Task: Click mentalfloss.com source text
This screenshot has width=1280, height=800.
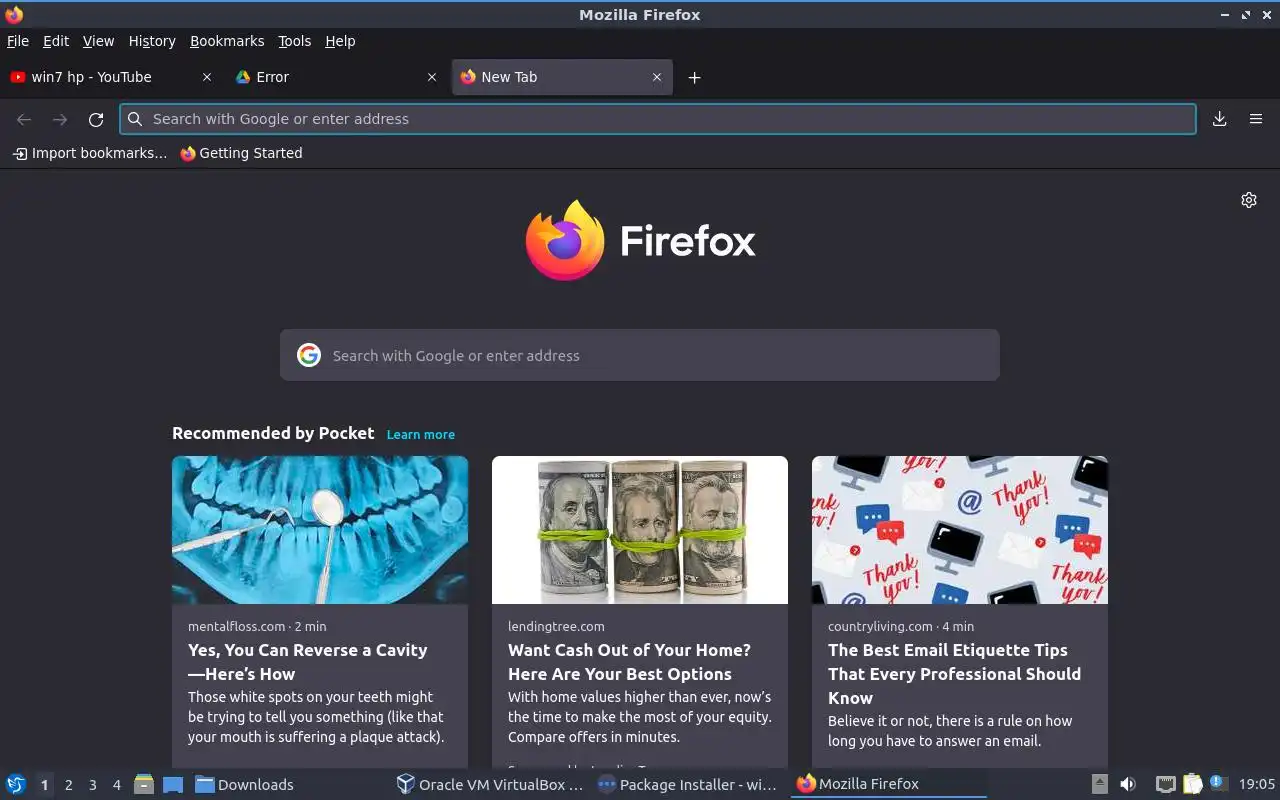Action: point(236,626)
